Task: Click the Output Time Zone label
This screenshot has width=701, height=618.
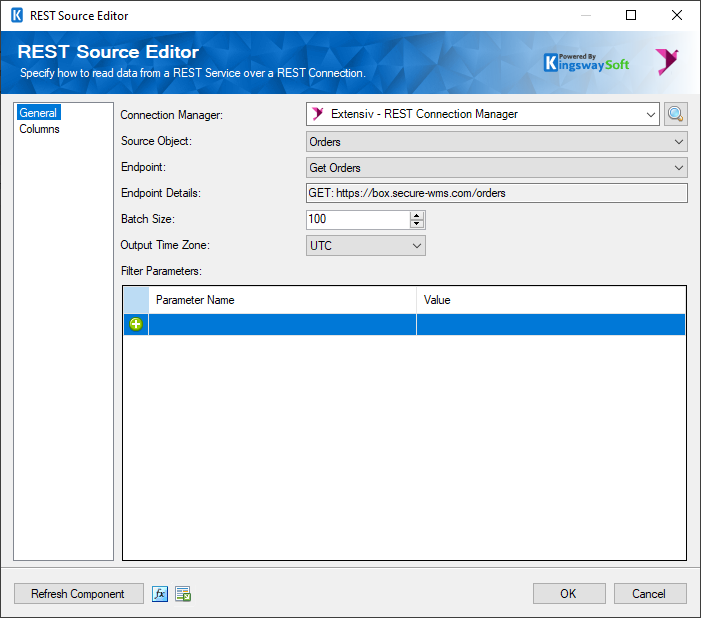Action: [x=165, y=245]
